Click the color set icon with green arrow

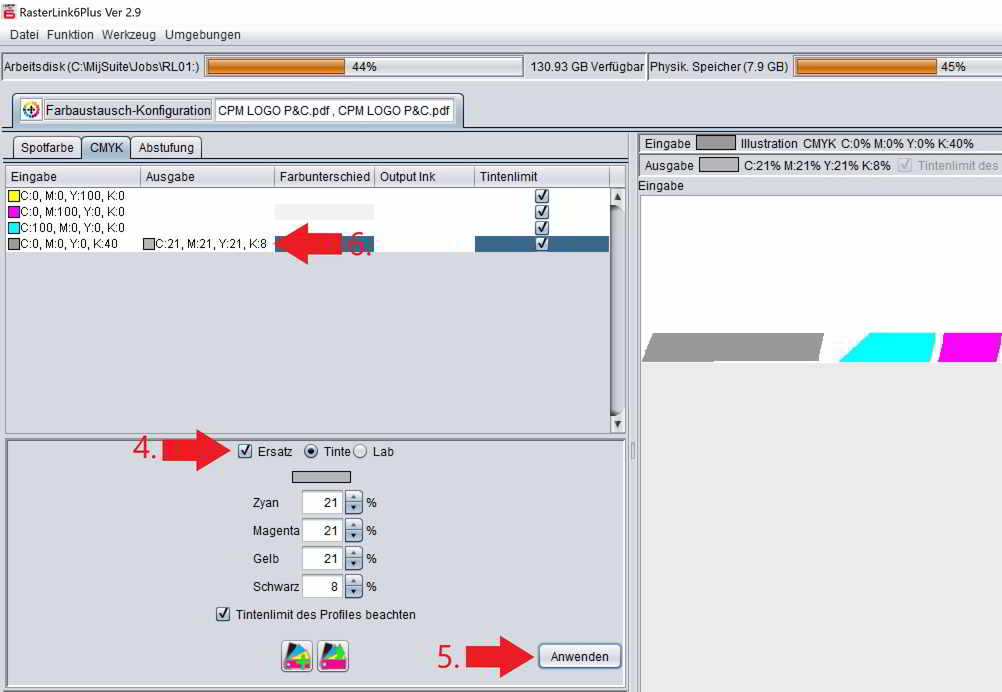[332, 656]
